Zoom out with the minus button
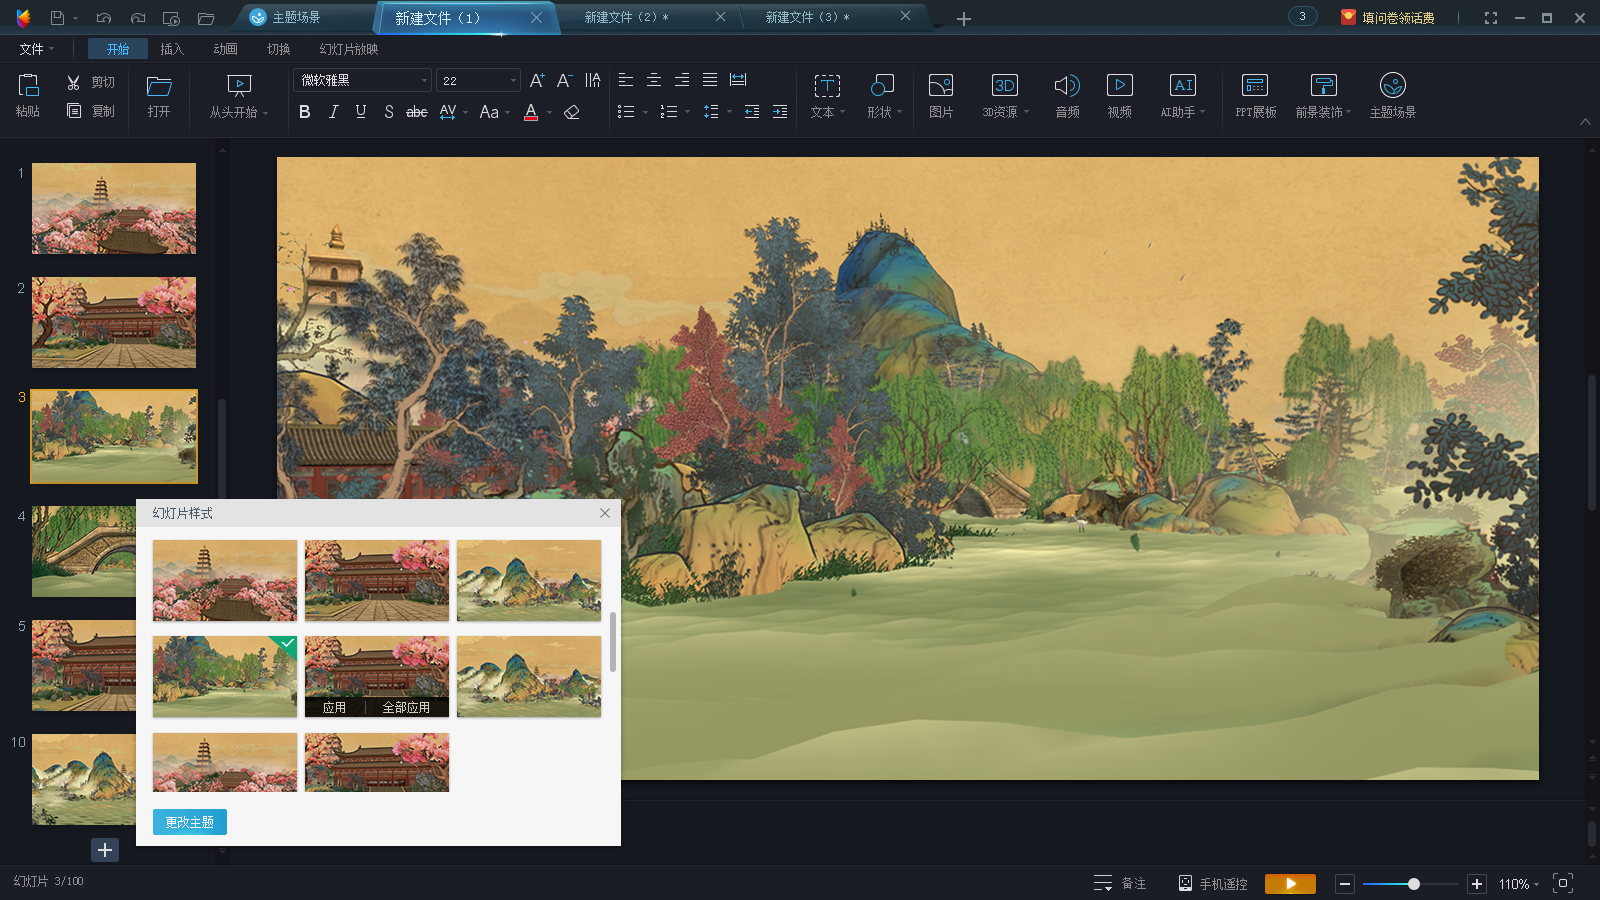 (1345, 884)
